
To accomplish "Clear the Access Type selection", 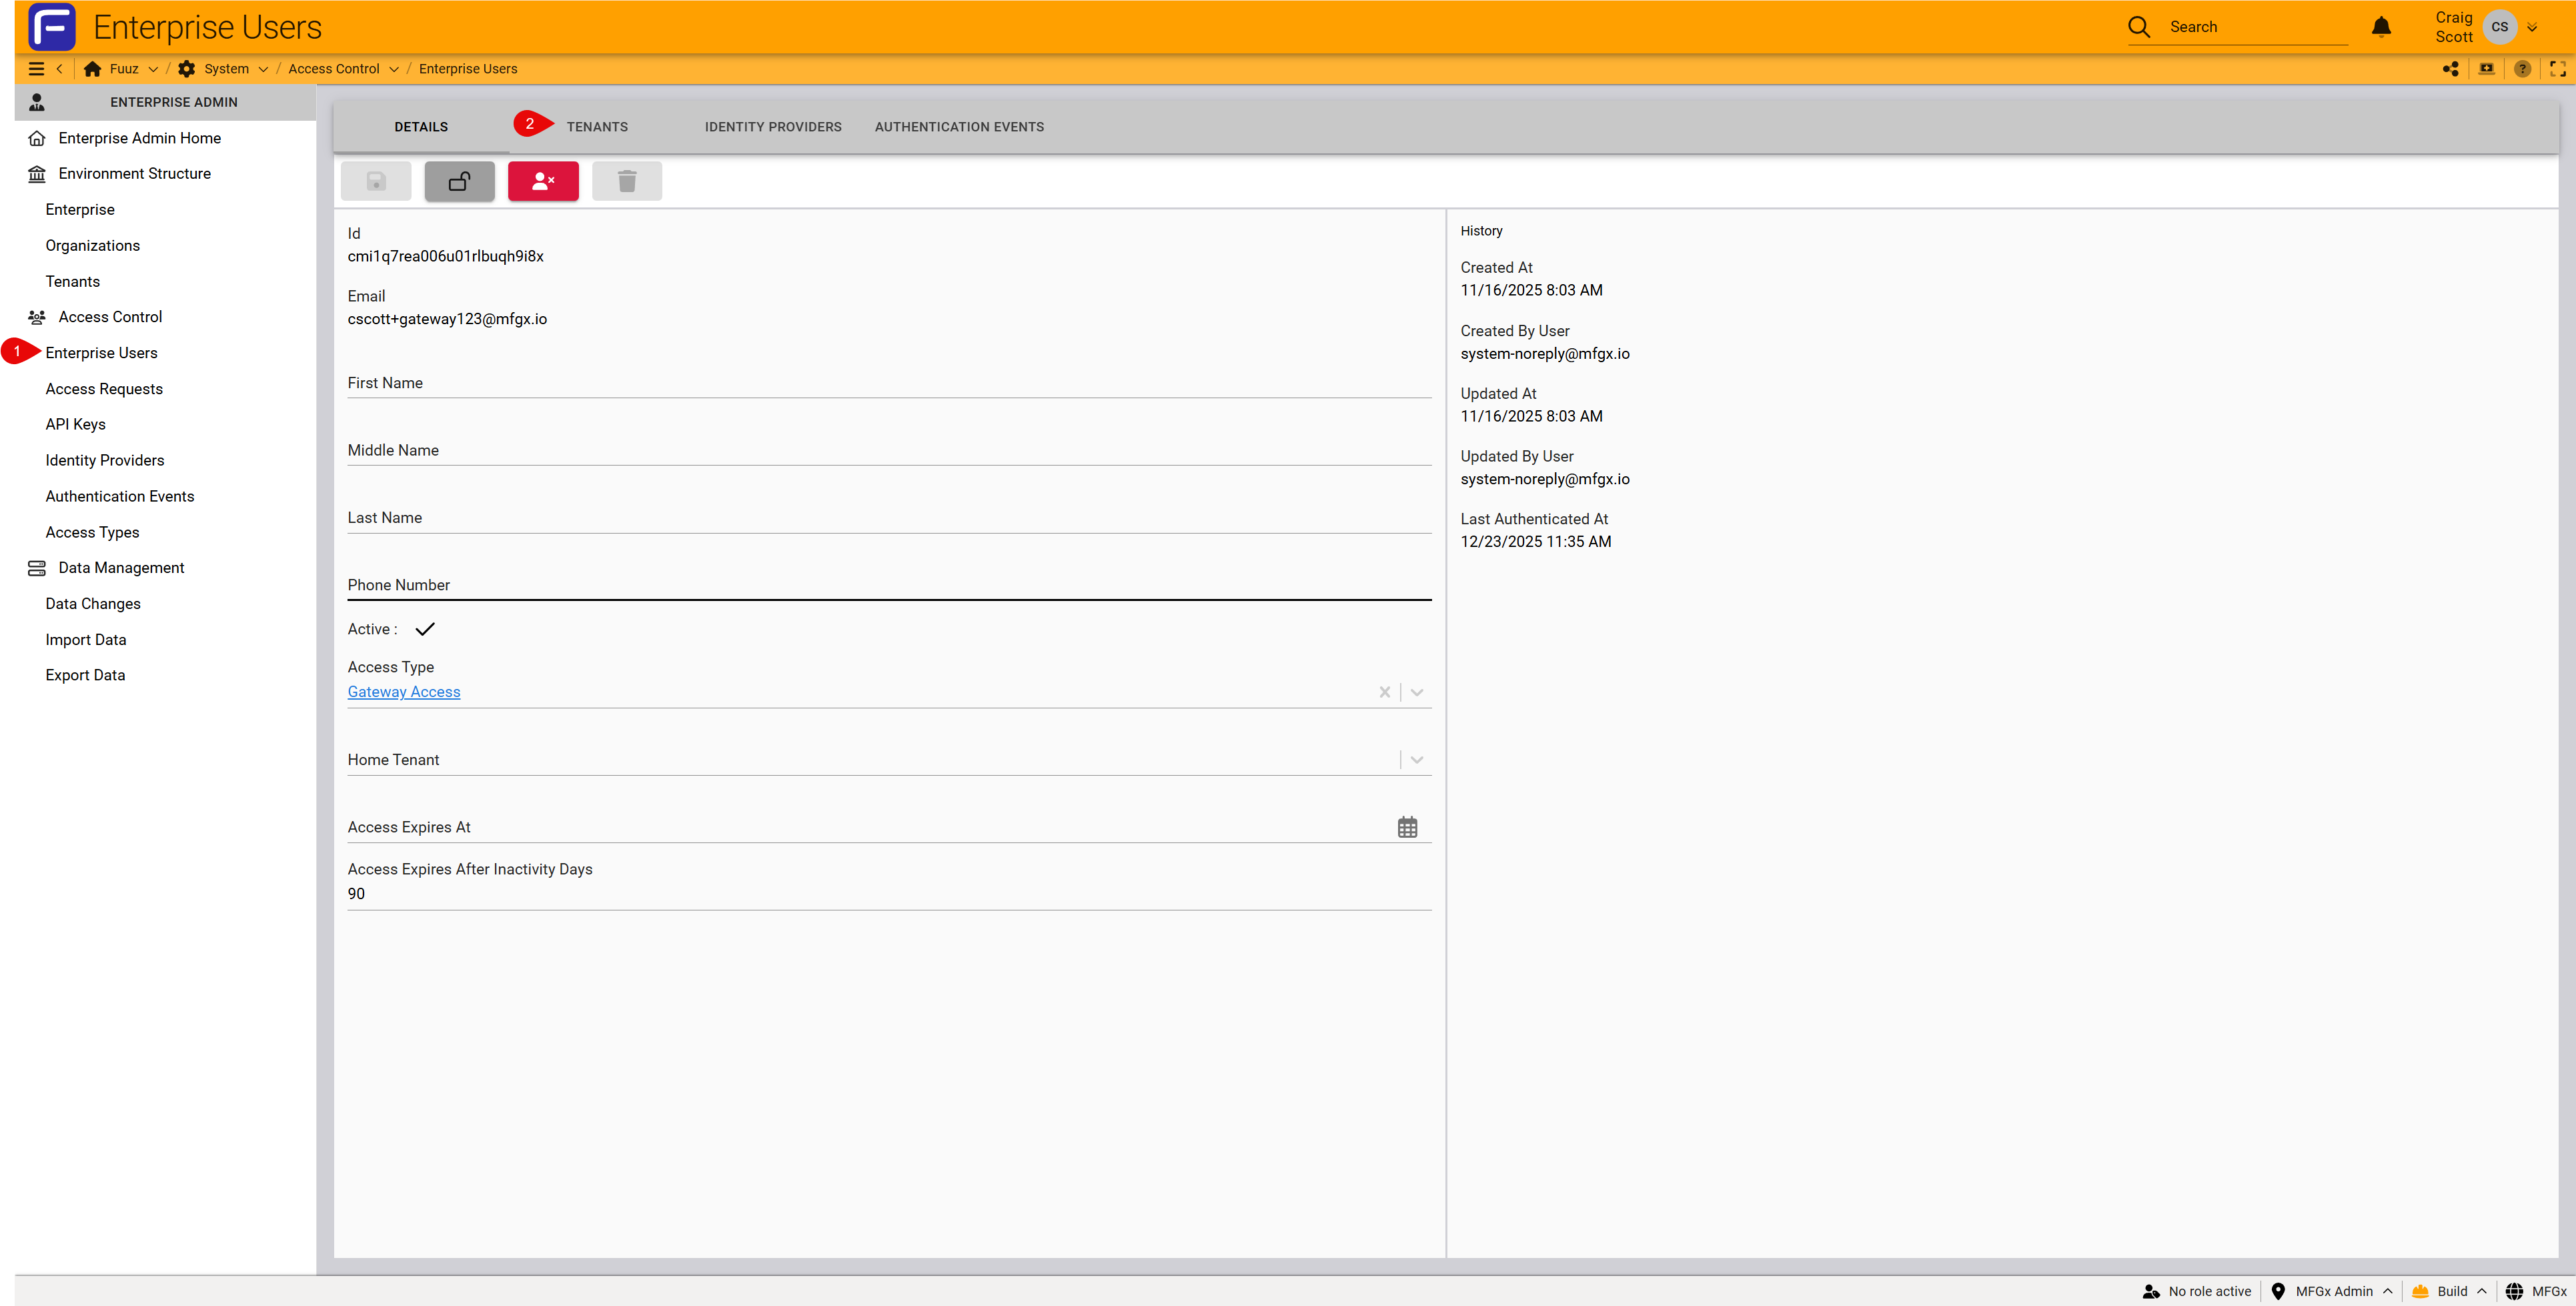I will (x=1384, y=692).
